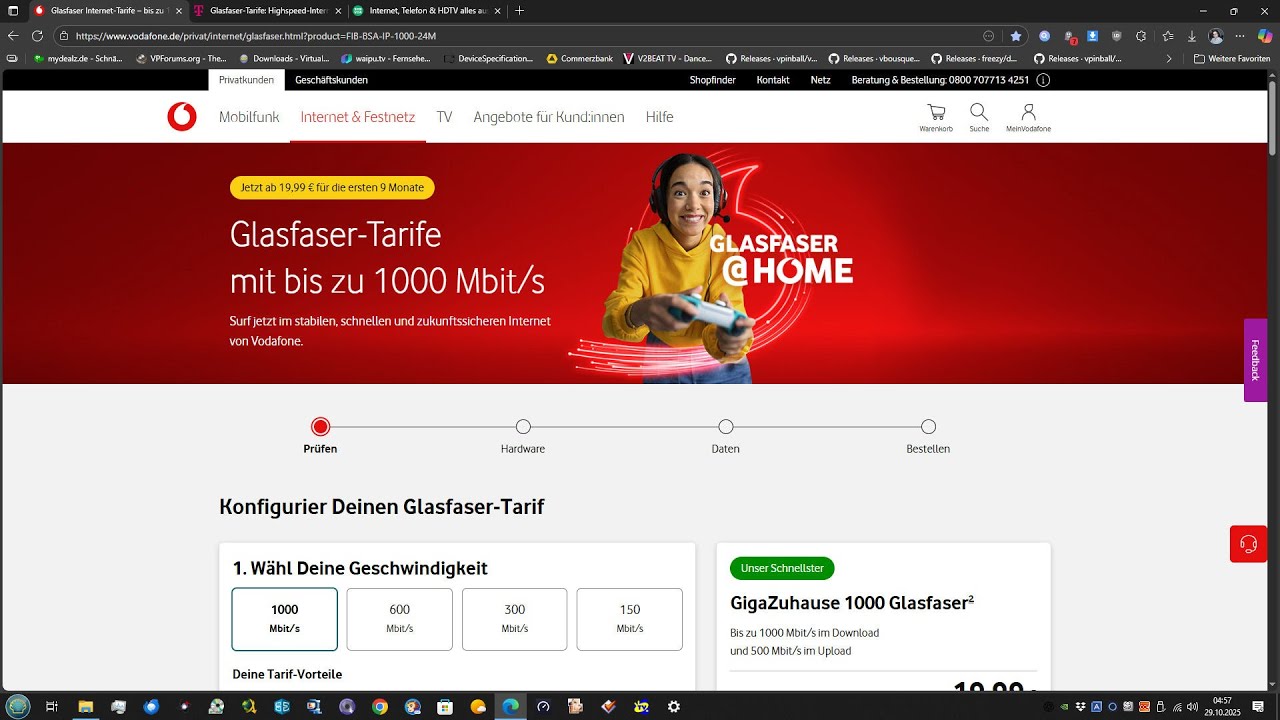1280x720 pixels.
Task: Click the Hardware step marker
Action: (523, 427)
